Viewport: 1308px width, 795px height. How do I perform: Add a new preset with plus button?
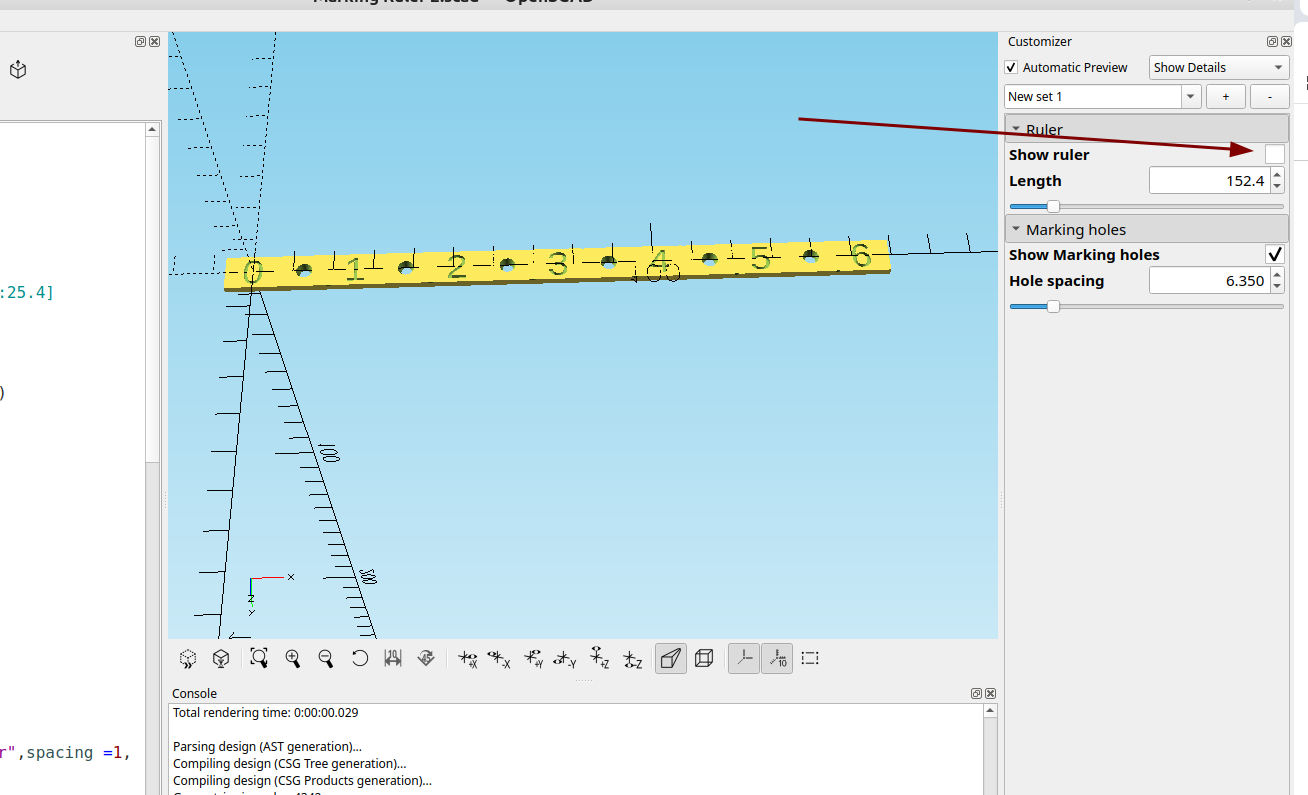1226,96
